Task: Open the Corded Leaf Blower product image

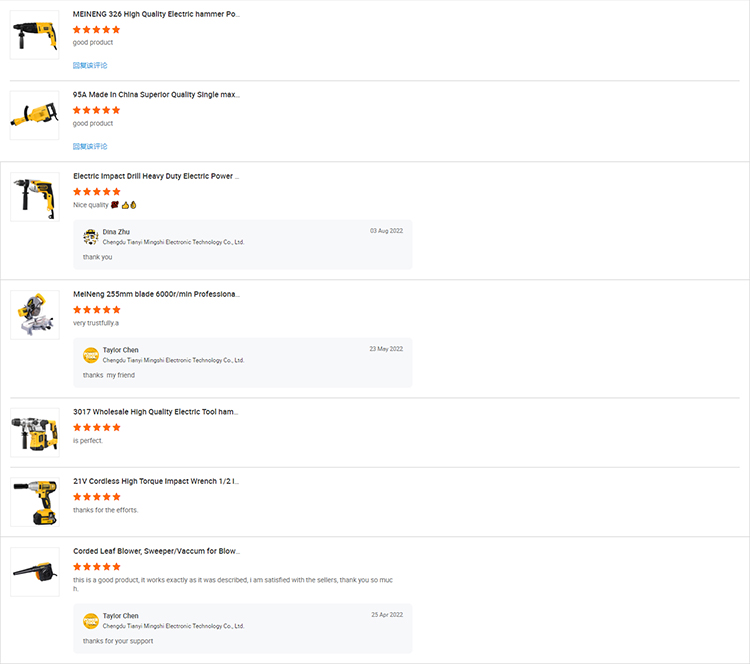Action: tap(35, 572)
